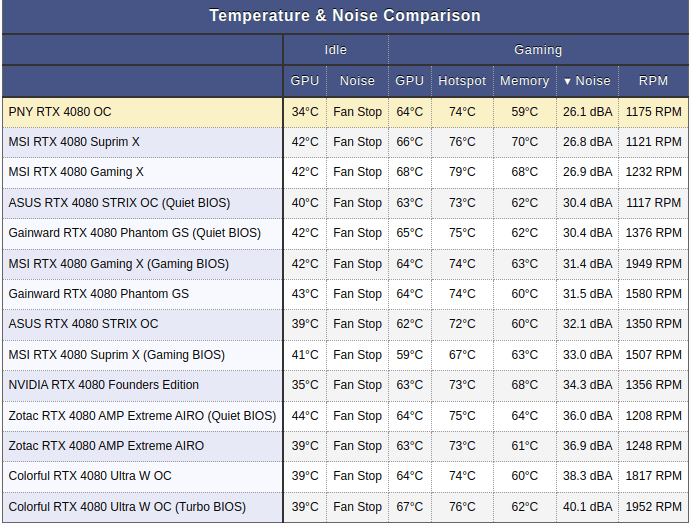Image resolution: width=691 pixels, height=527 pixels.
Task: Click the 33.0 dBA noise value
Action: pos(587,355)
